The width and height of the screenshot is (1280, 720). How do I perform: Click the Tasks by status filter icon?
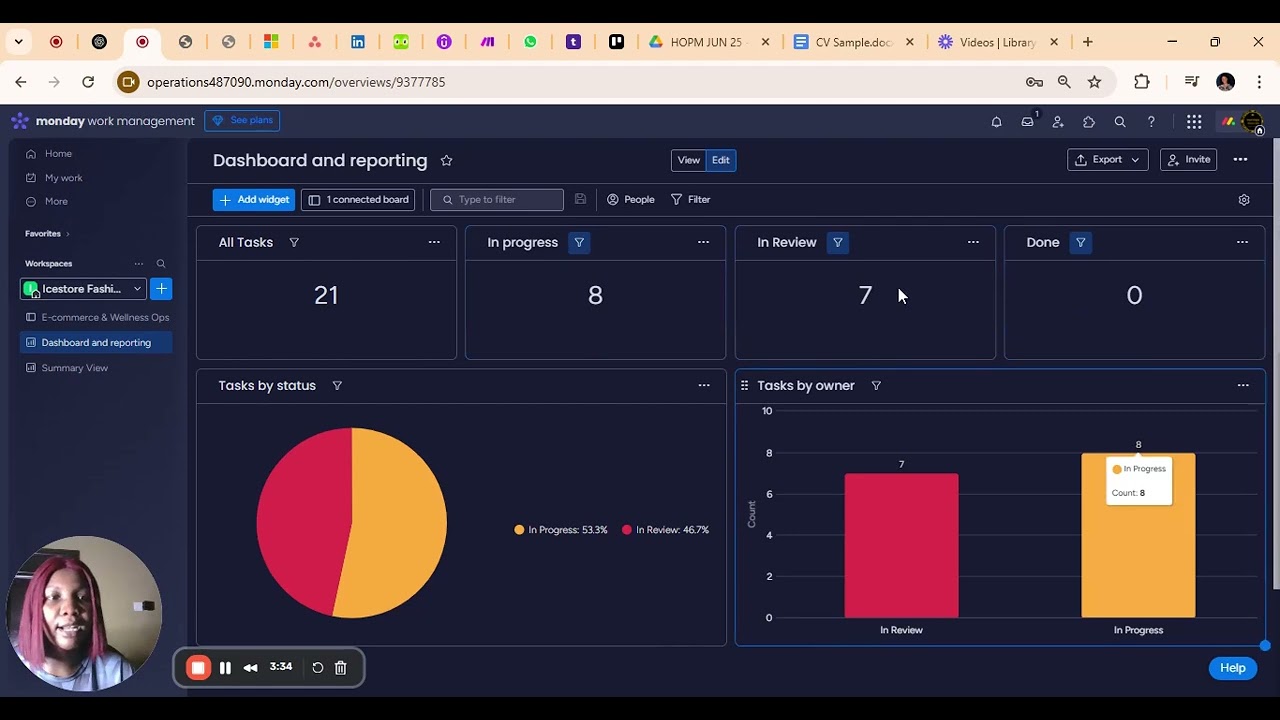(337, 385)
